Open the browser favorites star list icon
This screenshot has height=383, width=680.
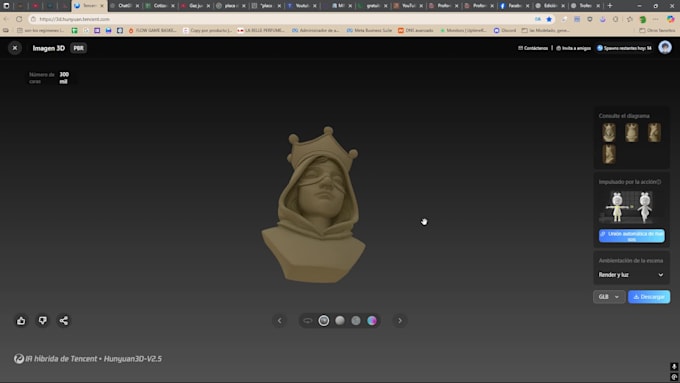629,19
